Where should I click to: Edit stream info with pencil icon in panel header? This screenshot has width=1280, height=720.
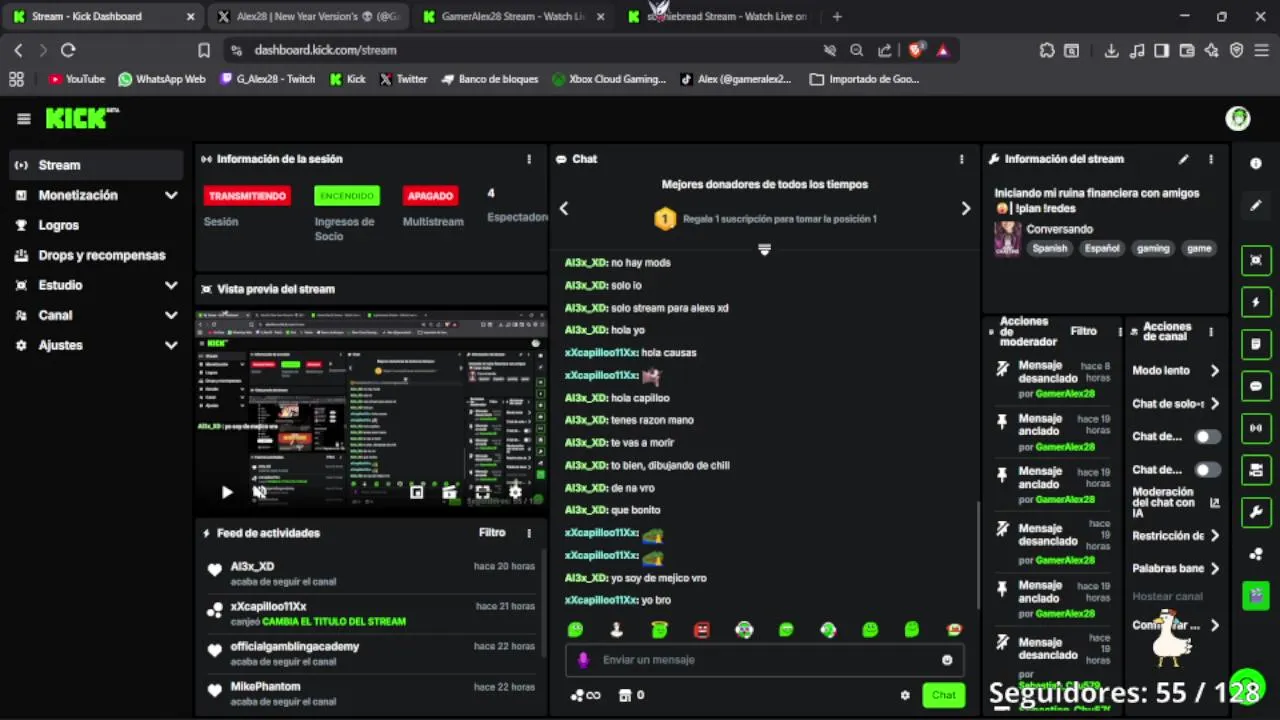1183,159
